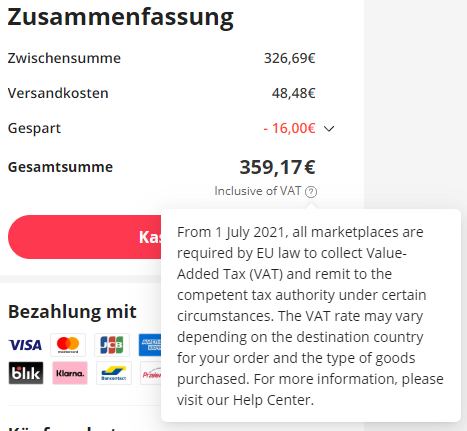The image size is (467, 431).
Task: Click the red -16,00€ savings amount
Action: 289,128
